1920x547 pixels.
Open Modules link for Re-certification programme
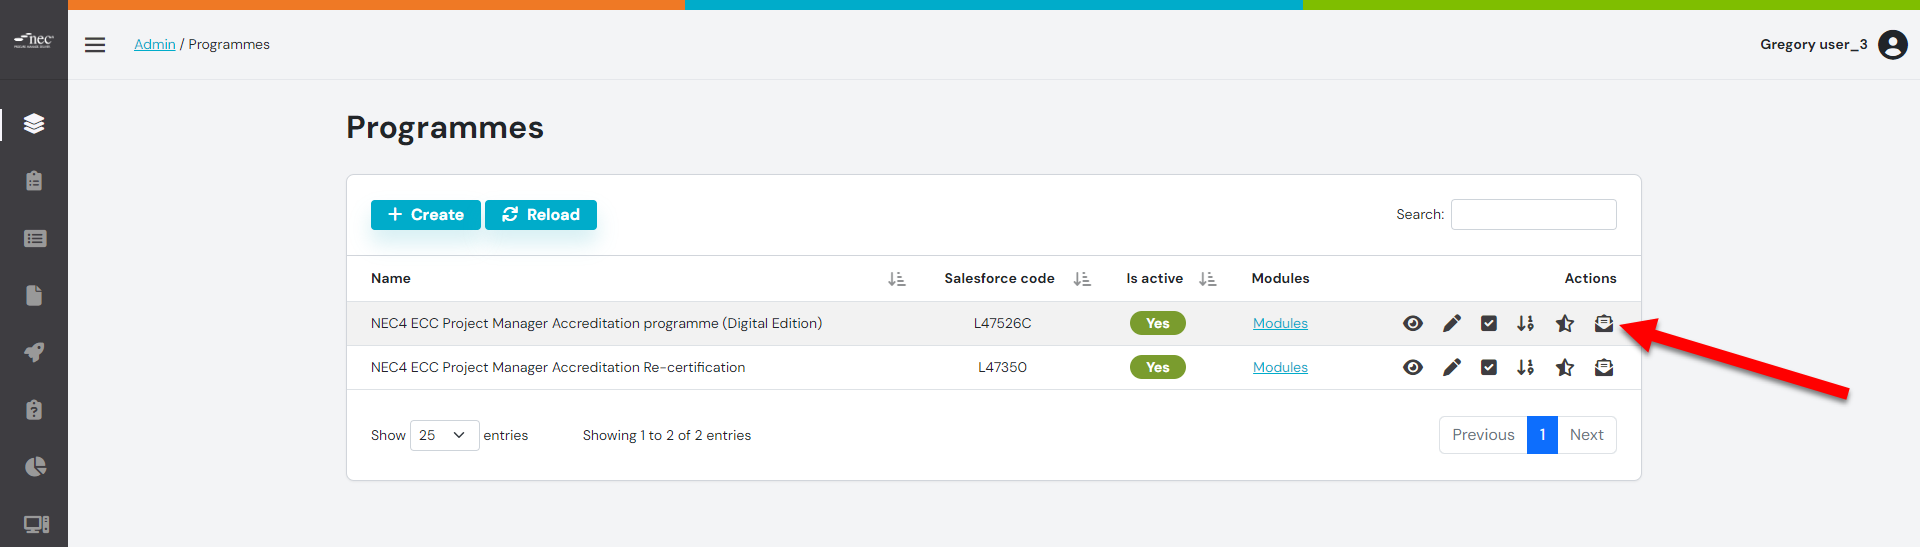[x=1280, y=367]
